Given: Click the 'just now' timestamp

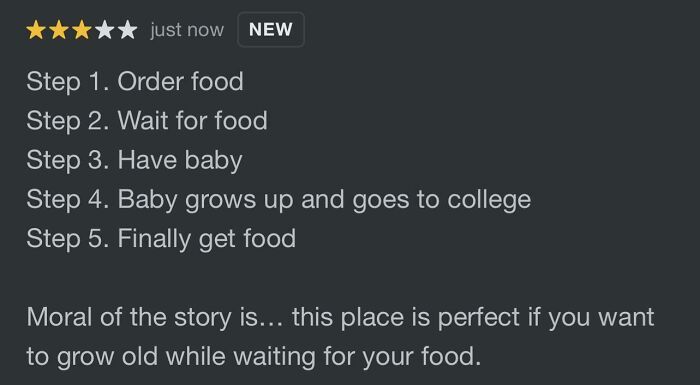Looking at the screenshot, I should click(x=187, y=30).
